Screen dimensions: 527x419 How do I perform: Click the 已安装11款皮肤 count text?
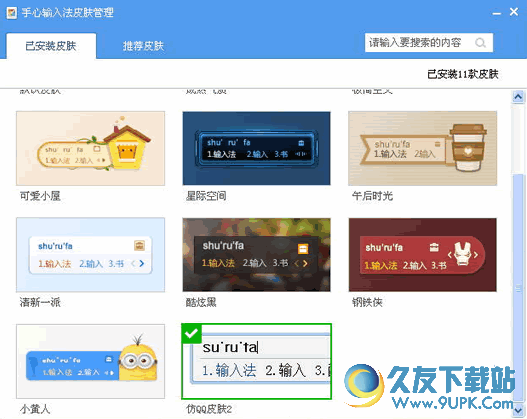[463, 74]
